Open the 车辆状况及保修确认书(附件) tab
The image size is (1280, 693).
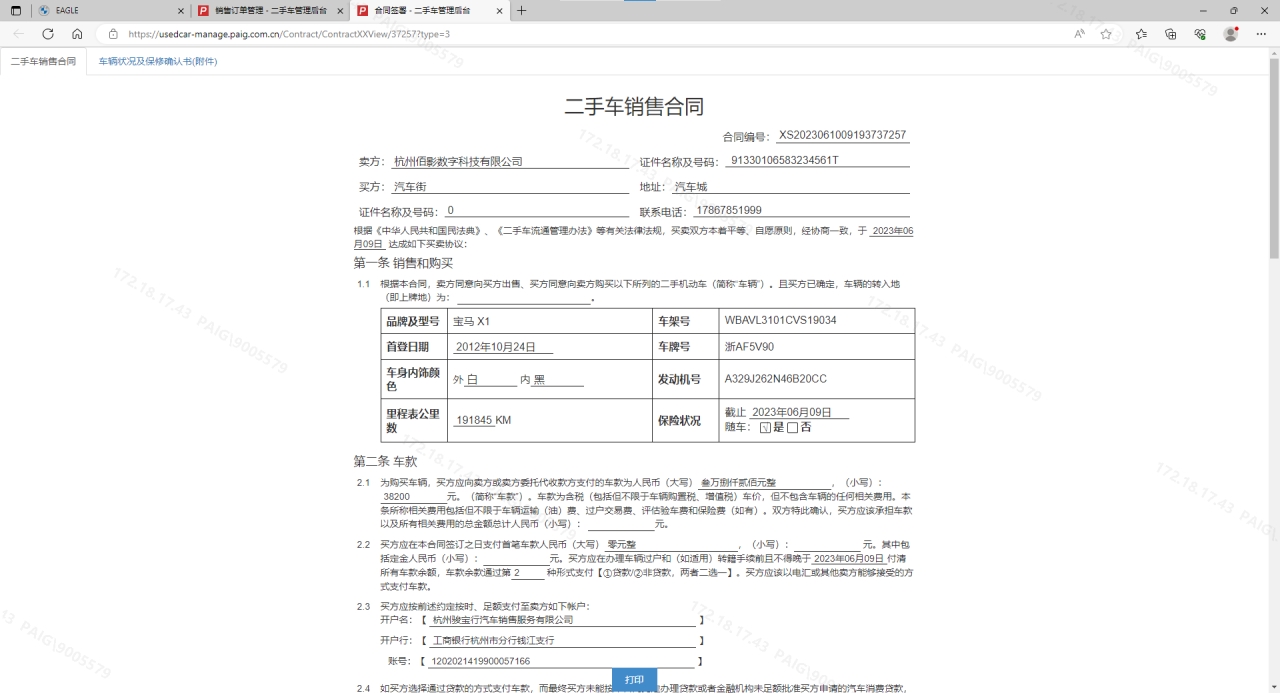tap(158, 62)
